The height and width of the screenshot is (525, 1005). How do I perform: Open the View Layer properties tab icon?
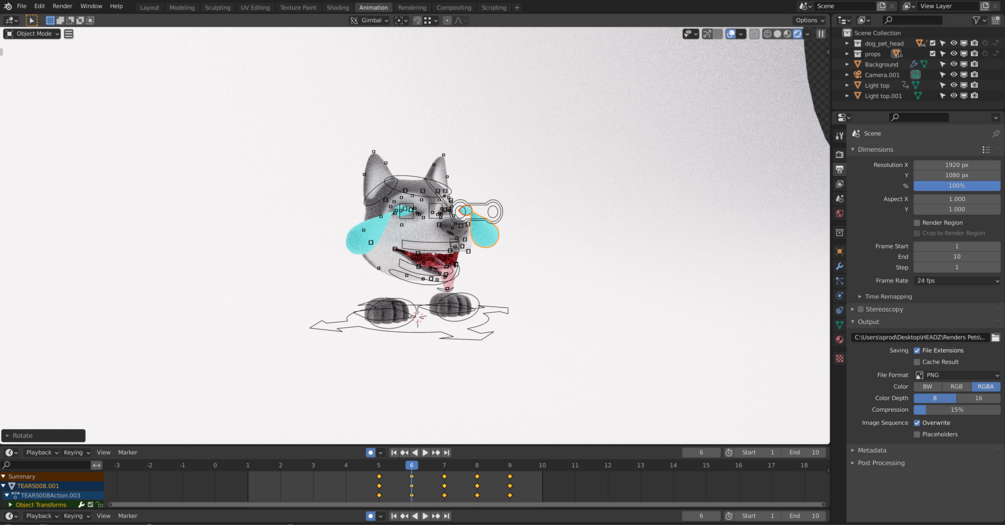(x=840, y=184)
